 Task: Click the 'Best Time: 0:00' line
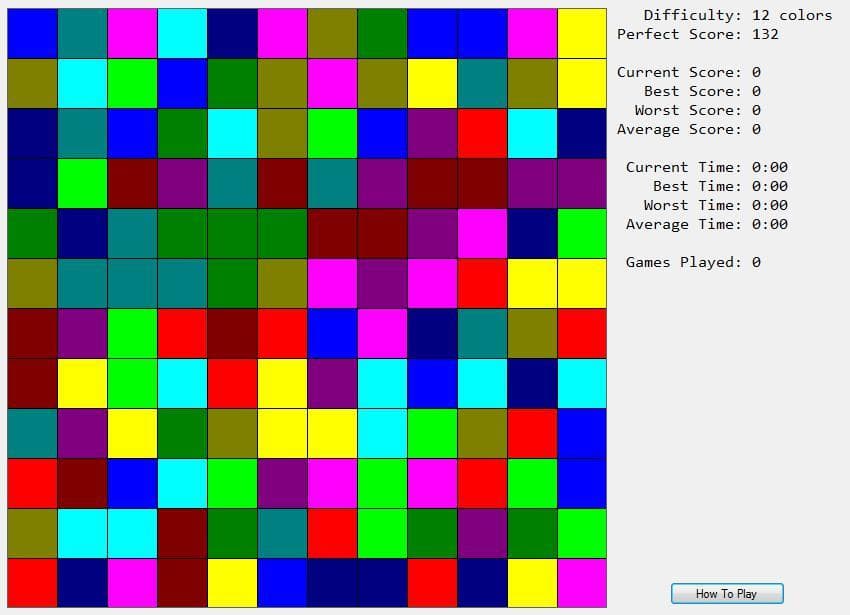coord(720,186)
